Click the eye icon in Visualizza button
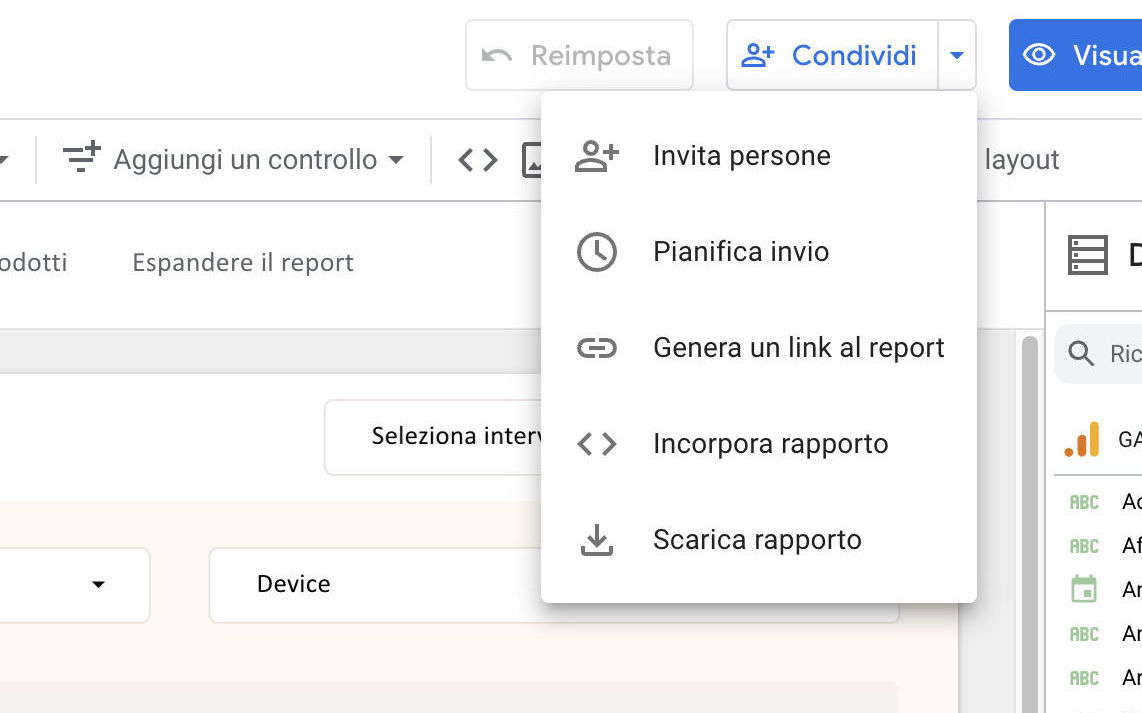This screenshot has width=1142, height=713. point(1039,55)
